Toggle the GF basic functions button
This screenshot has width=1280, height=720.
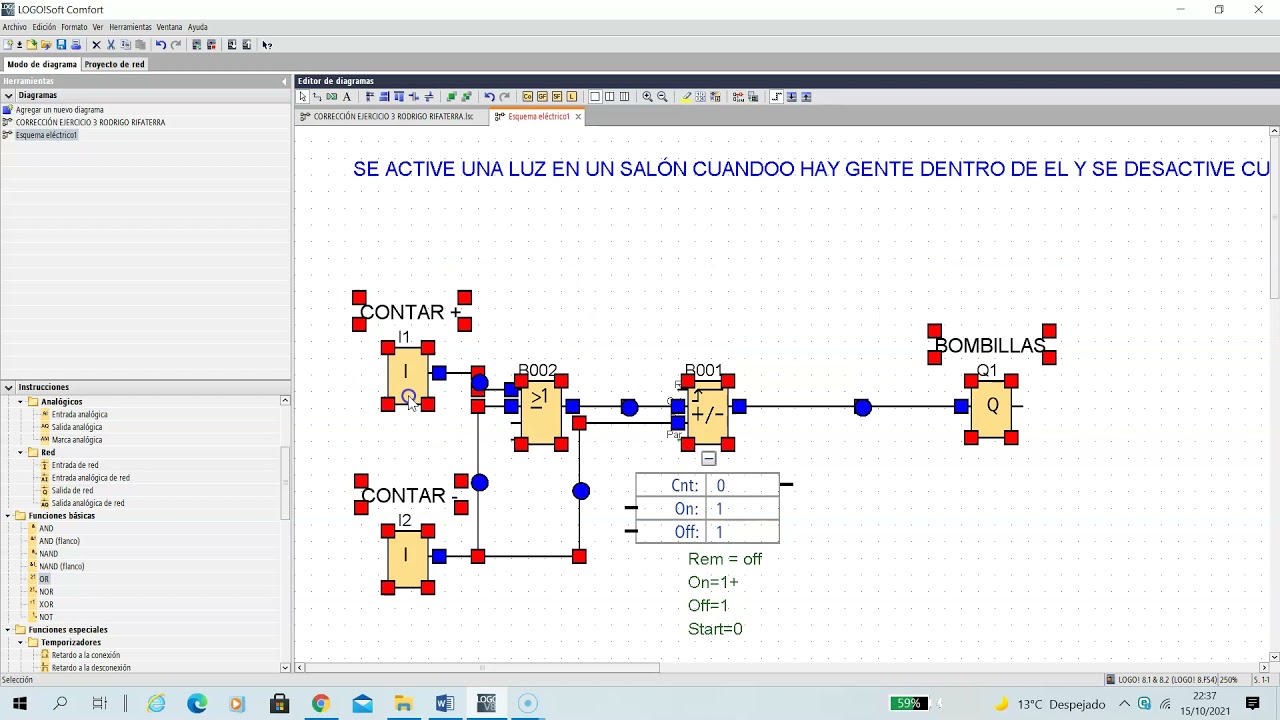[x=542, y=97]
